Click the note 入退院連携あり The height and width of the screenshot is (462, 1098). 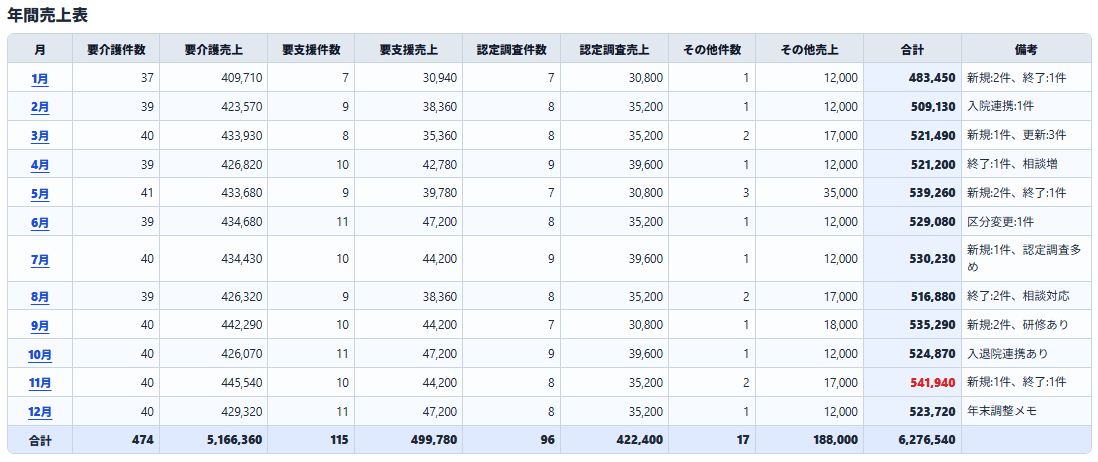[x=1008, y=354]
